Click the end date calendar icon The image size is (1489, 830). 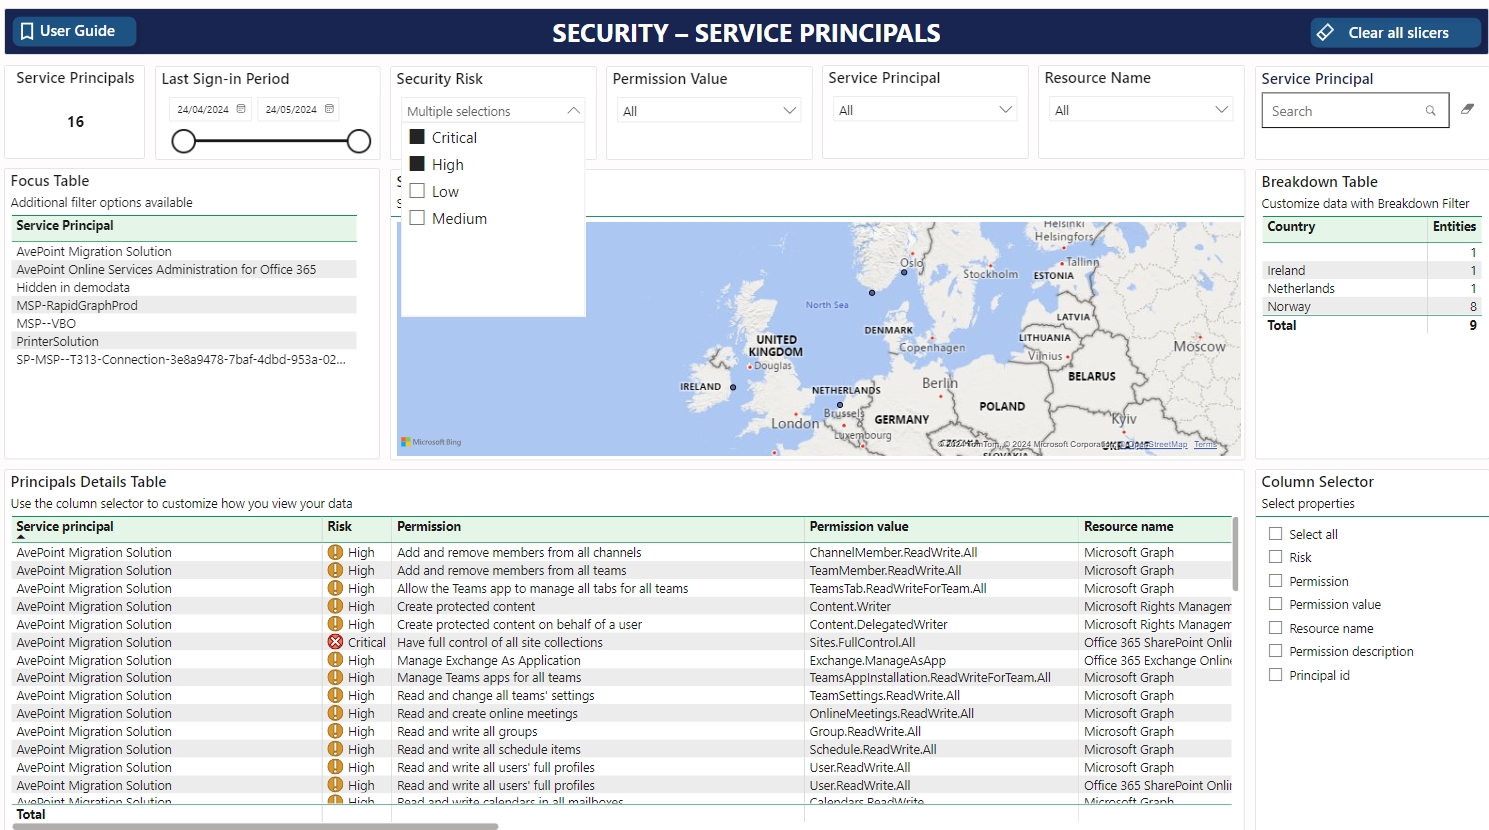329,109
